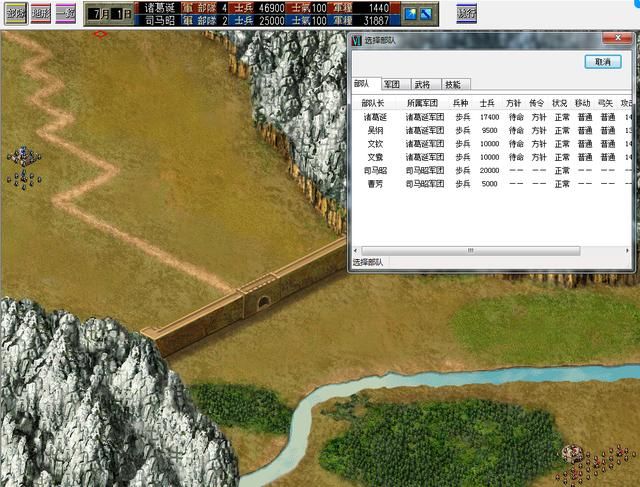The height and width of the screenshot is (487, 640).
Task: Click the 地形 terrain button
Action: point(40,14)
